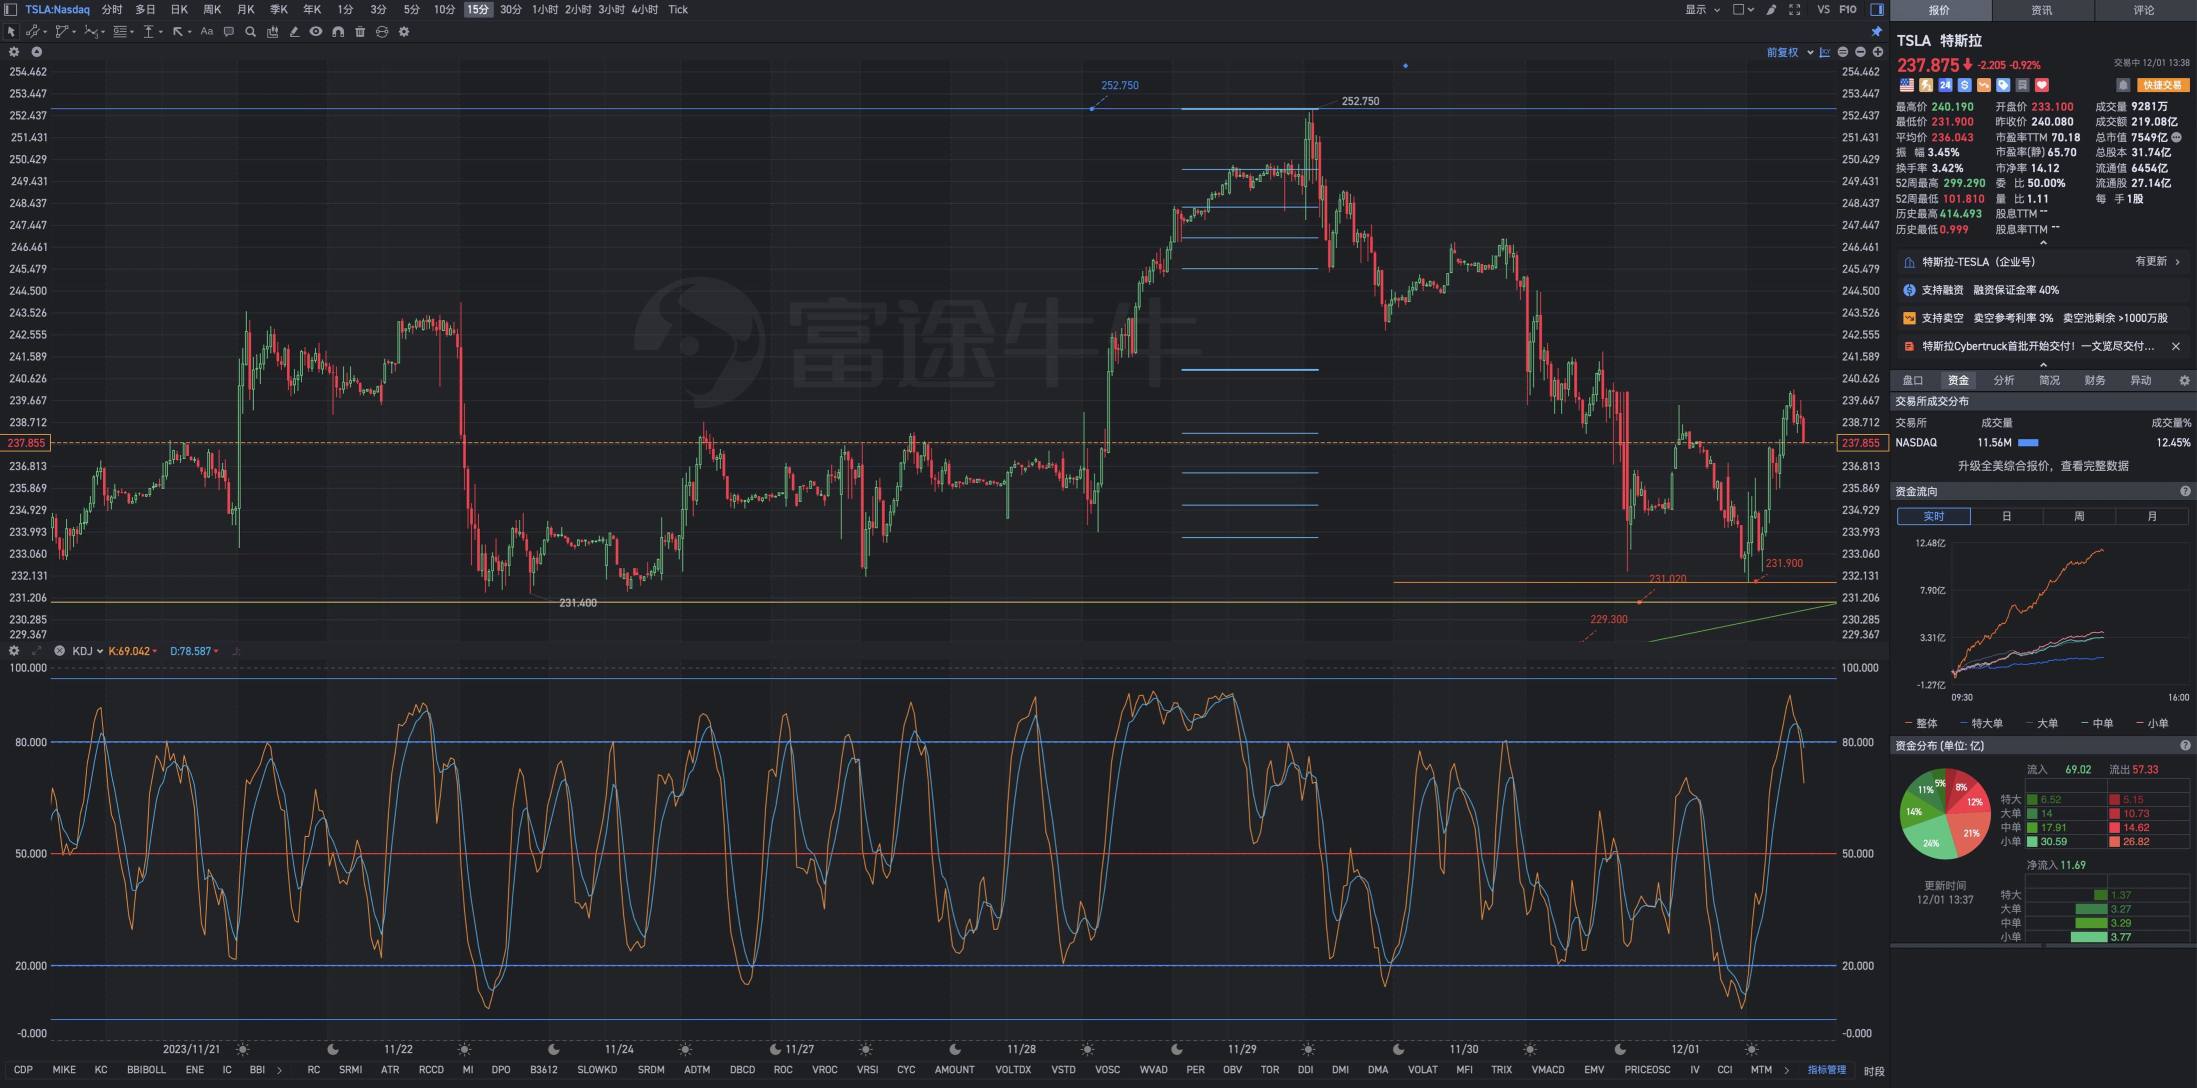Open 资金流向 help question mark
This screenshot has height=1088, width=2197.
(2185, 491)
